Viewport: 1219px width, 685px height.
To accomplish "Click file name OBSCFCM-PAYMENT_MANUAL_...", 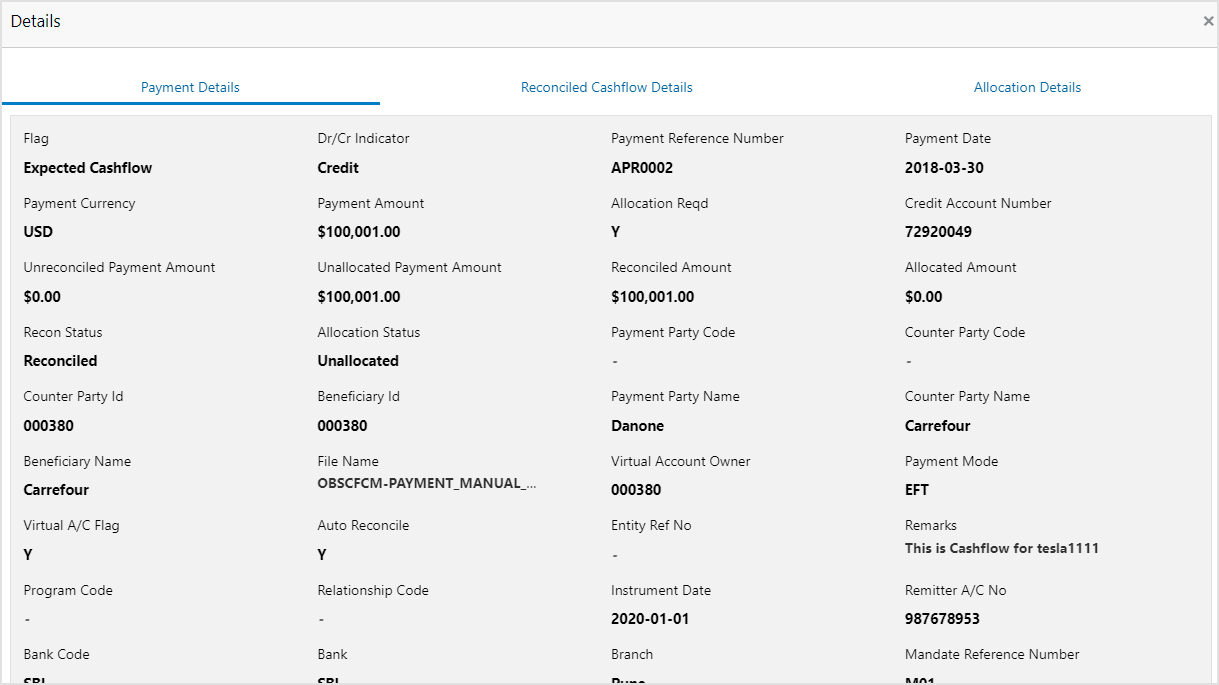I will pyautogui.click(x=427, y=484).
